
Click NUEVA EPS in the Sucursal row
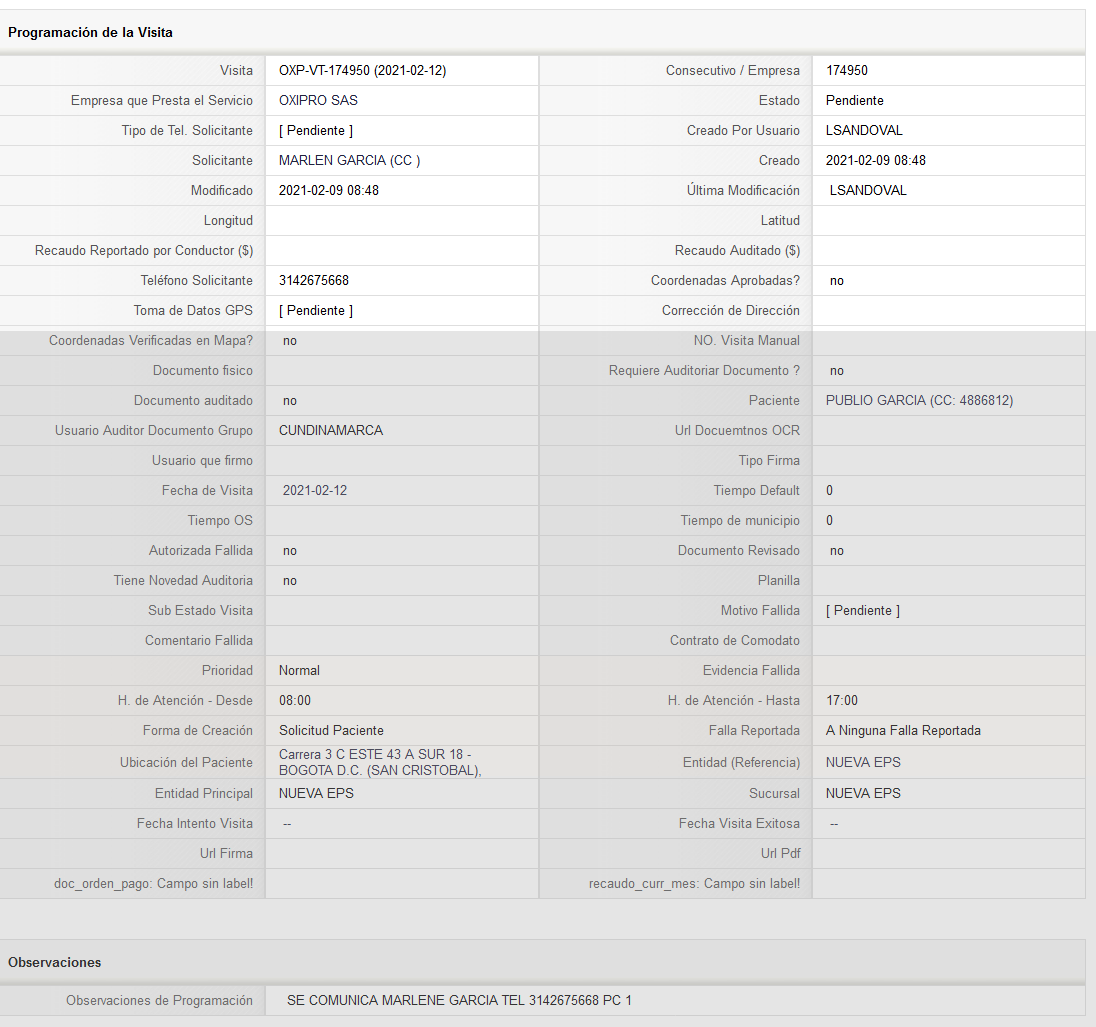click(x=863, y=795)
